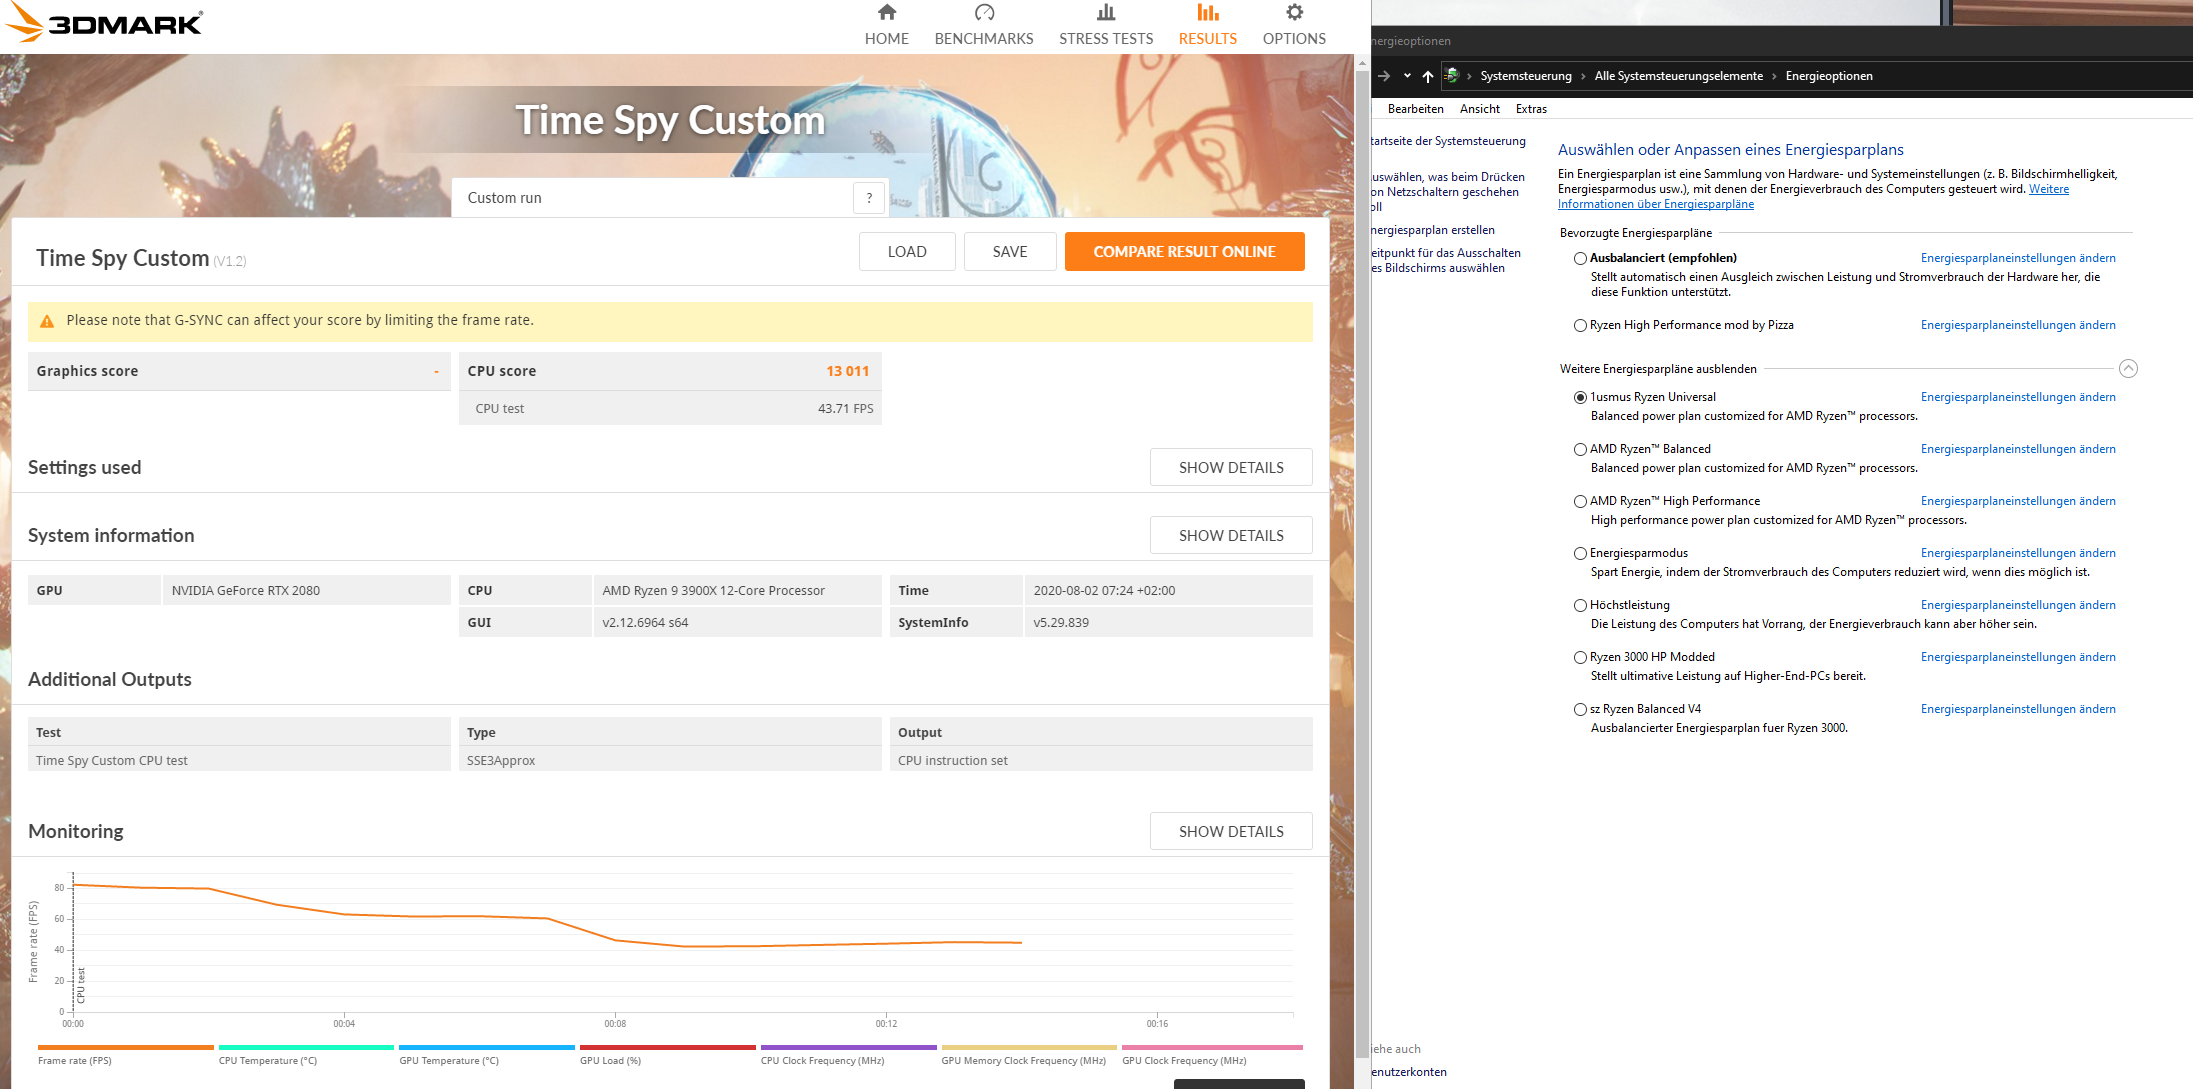Viewport: 2193px width, 1089px height.
Task: Toggle CPU Temperature green legend bar
Action: pos(305,1047)
